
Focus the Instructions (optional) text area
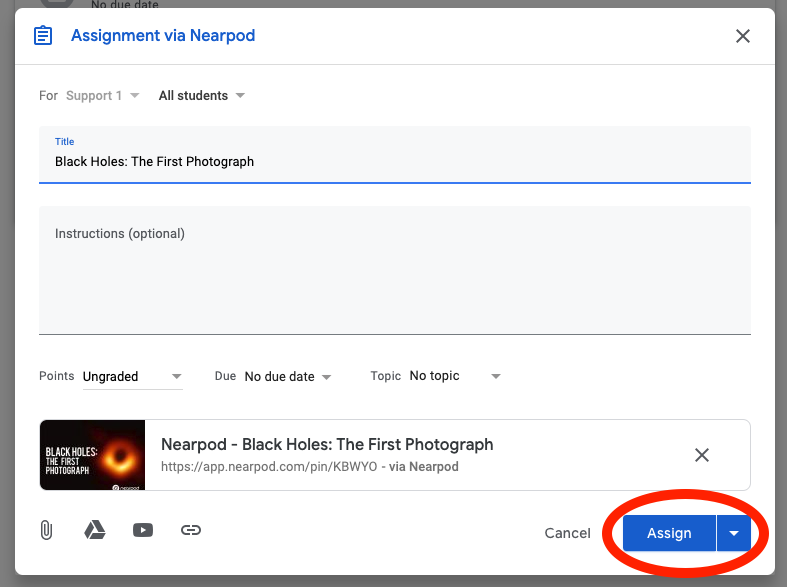coord(394,268)
